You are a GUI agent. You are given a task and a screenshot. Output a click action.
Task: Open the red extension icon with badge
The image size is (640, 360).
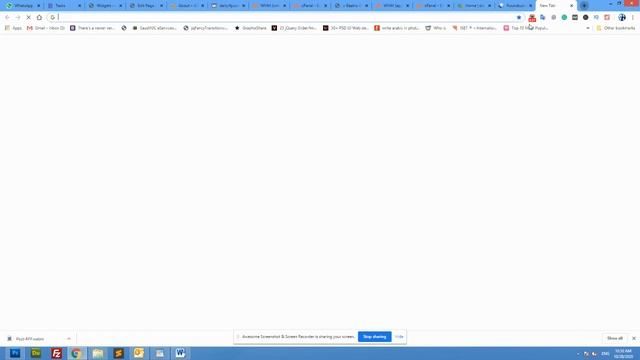tap(532, 18)
